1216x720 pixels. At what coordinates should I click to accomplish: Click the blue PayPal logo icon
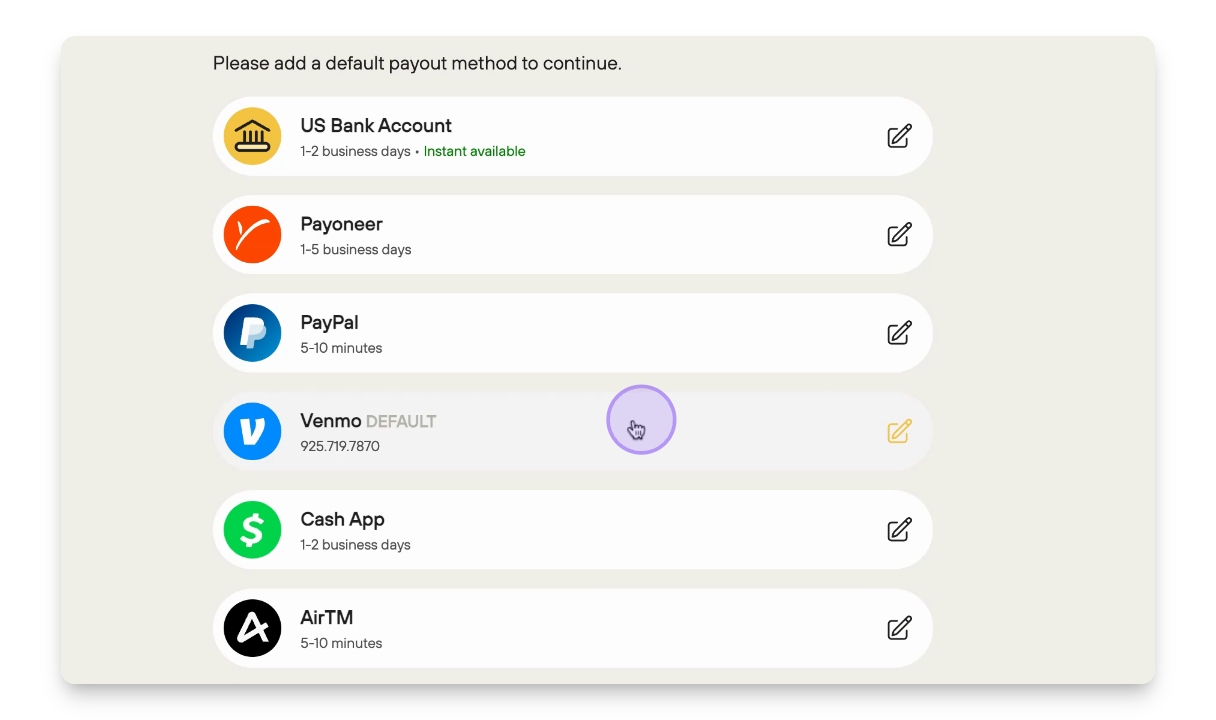[x=252, y=333]
